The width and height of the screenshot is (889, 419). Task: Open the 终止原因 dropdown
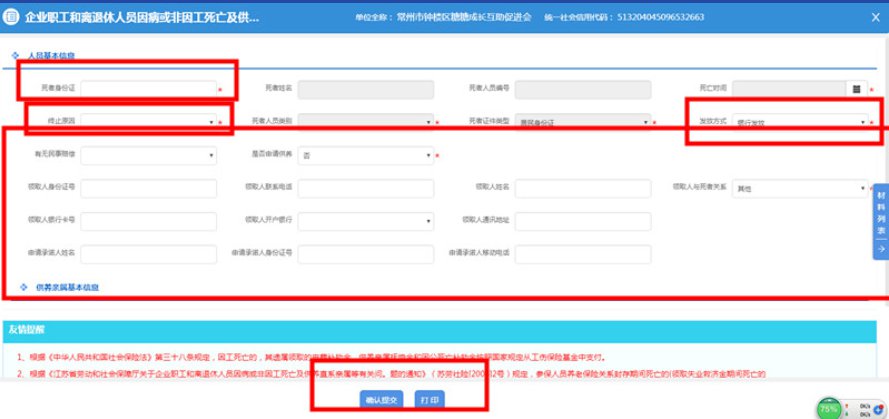(149, 122)
